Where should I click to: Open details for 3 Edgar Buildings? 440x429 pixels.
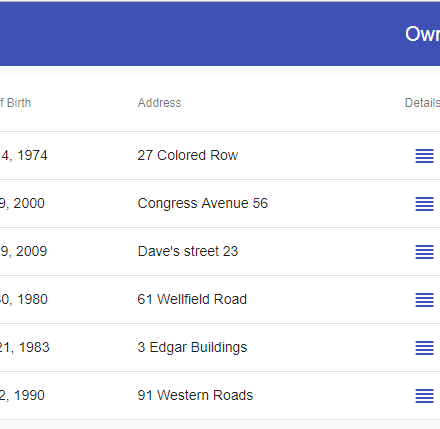[x=424, y=348]
